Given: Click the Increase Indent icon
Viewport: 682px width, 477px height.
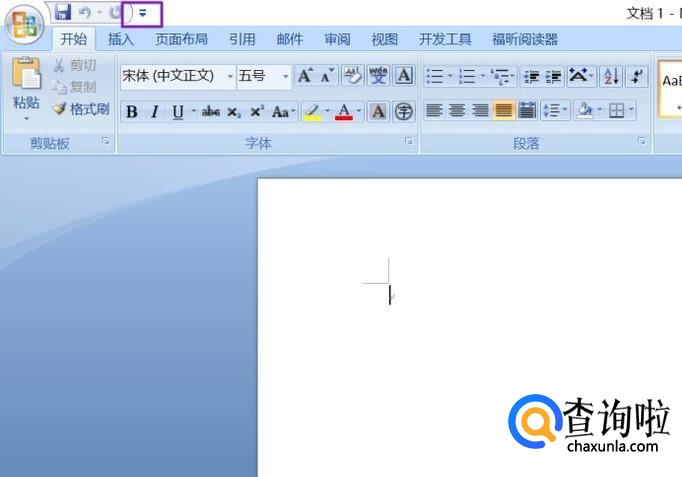Looking at the screenshot, I should (x=554, y=76).
